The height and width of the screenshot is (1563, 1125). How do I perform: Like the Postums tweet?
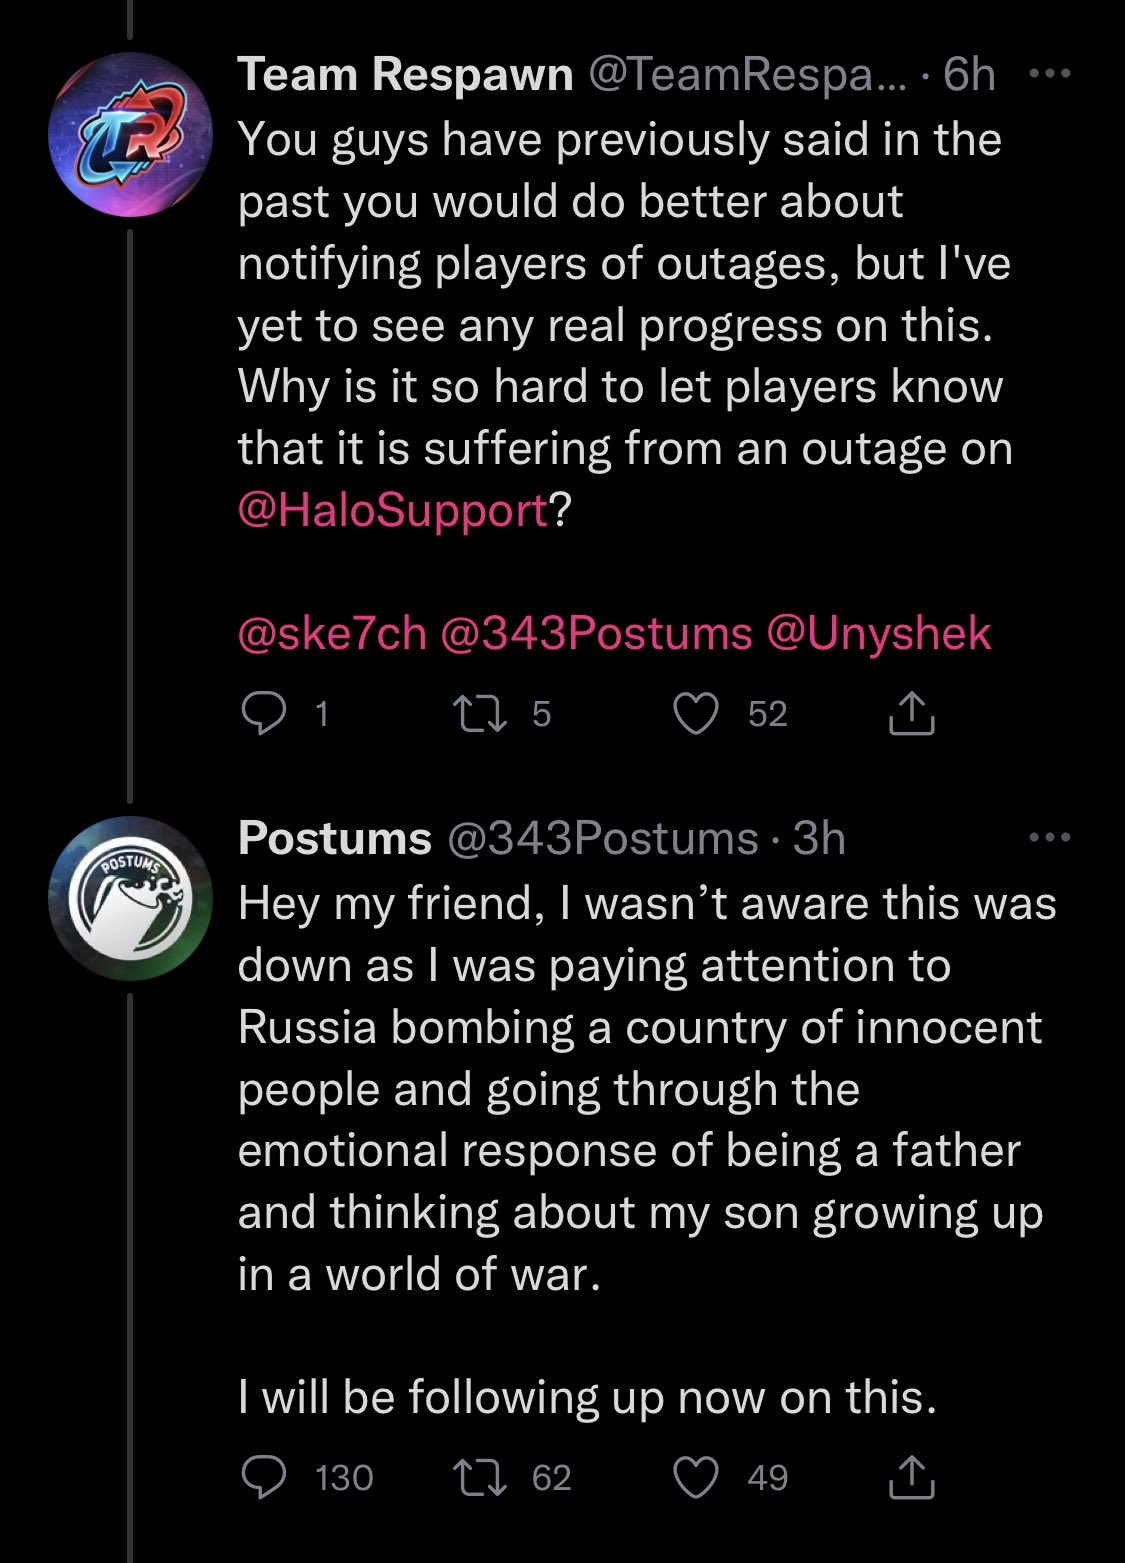pyautogui.click(x=696, y=1477)
